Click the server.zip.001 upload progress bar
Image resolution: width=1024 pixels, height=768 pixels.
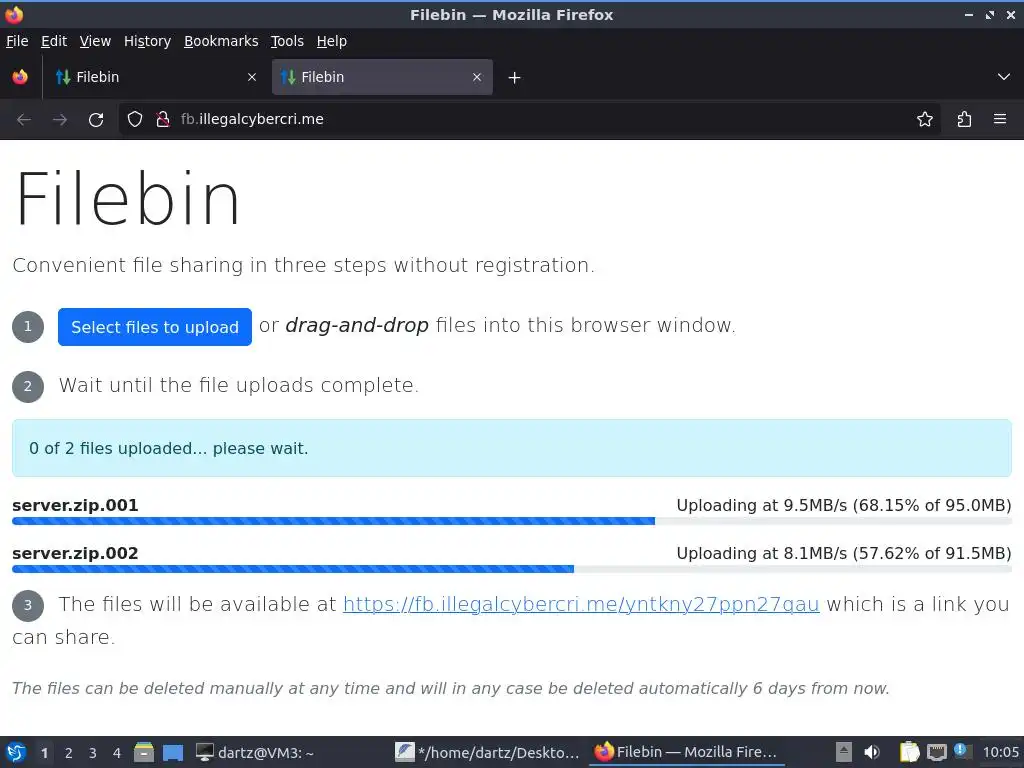[x=511, y=521]
